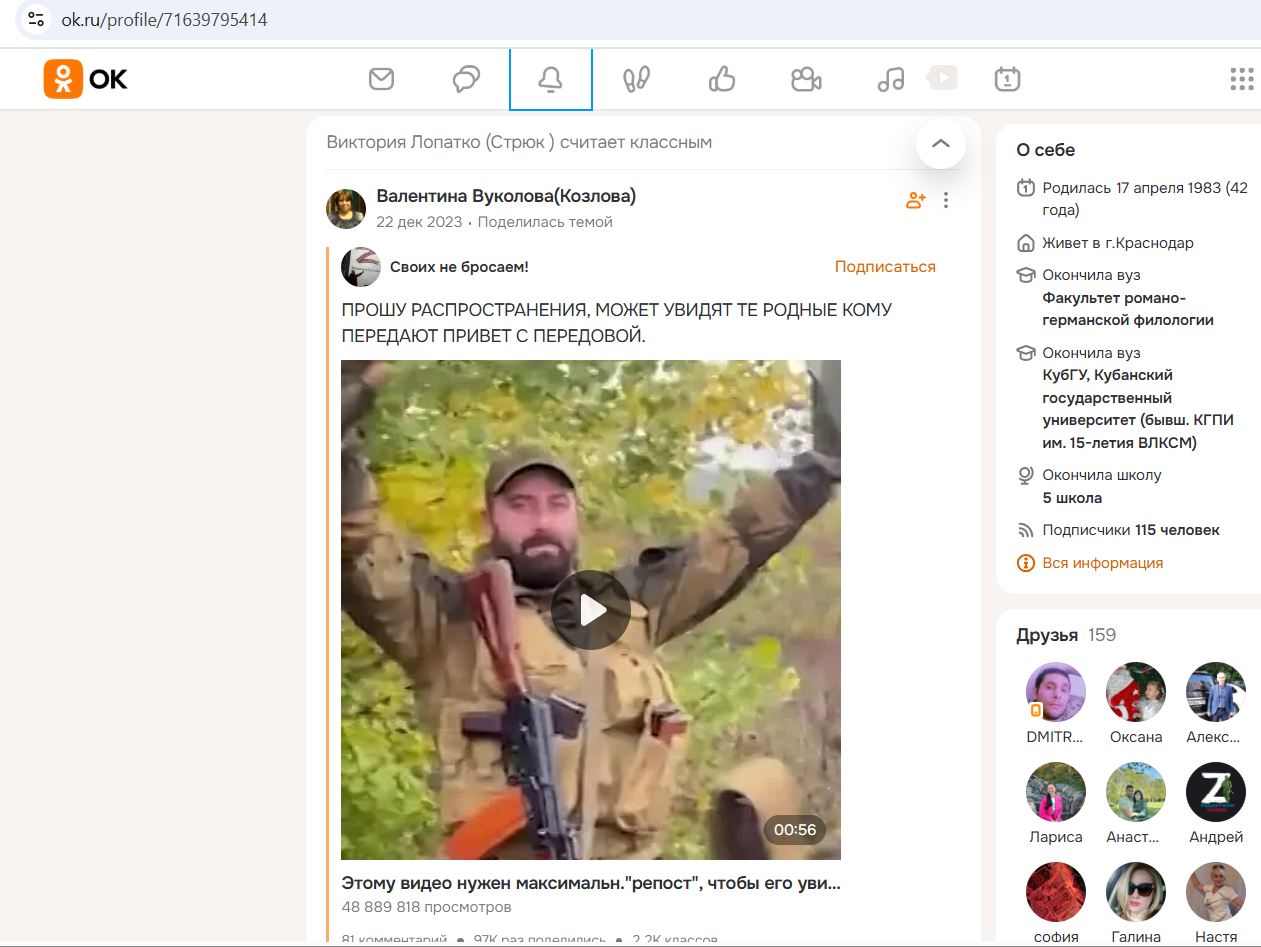Open the messages envelope icon
Screen dimensions: 1261x947
point(381,79)
